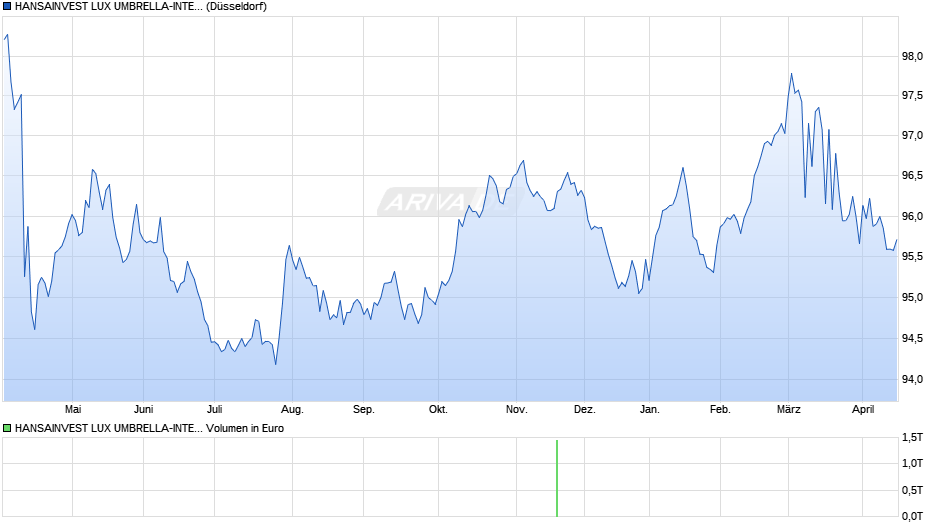Click the March price peak on the line
The width and height of the screenshot is (940, 526).
coord(791,74)
